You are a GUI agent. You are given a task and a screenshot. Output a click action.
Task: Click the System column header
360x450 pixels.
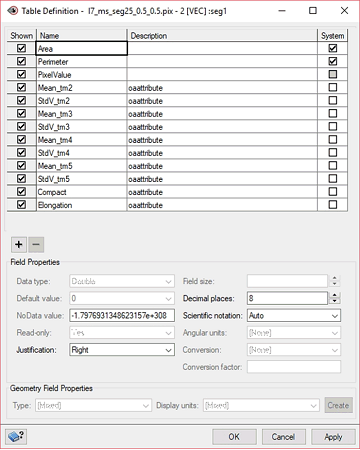pyautogui.click(x=333, y=35)
